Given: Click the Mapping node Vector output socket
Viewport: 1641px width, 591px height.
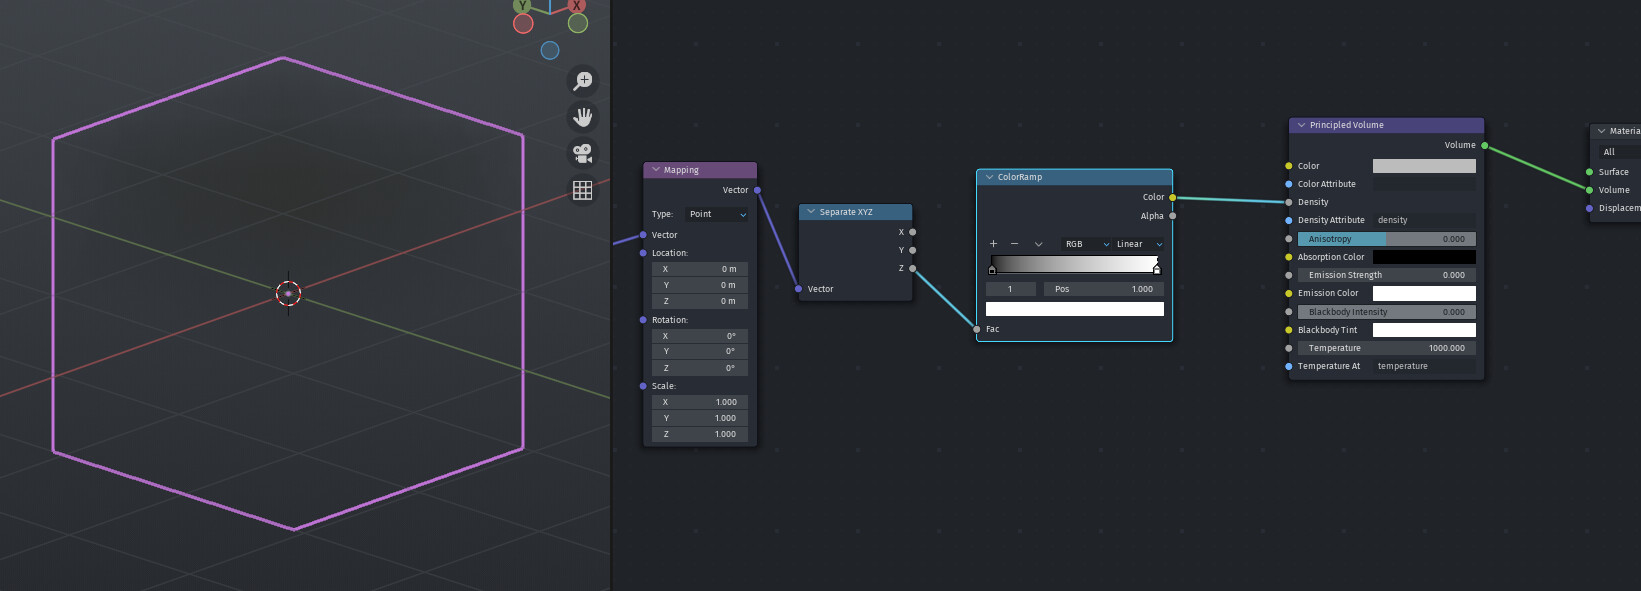Looking at the screenshot, I should coord(757,190).
